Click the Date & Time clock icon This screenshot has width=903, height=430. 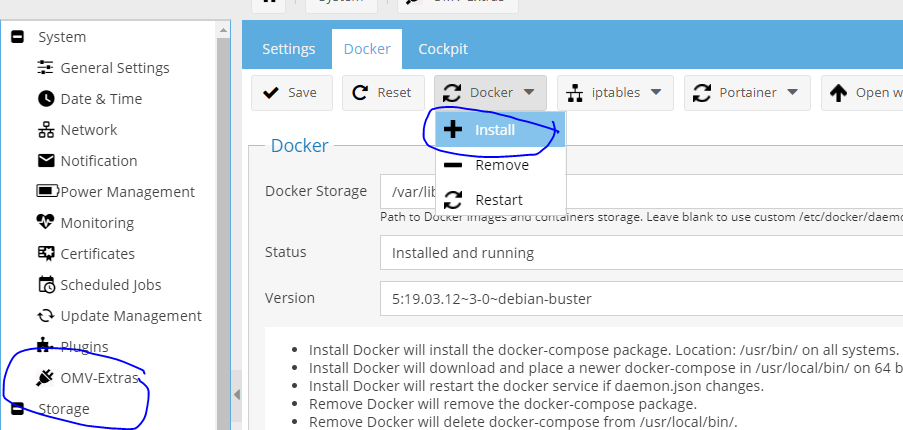[46, 99]
